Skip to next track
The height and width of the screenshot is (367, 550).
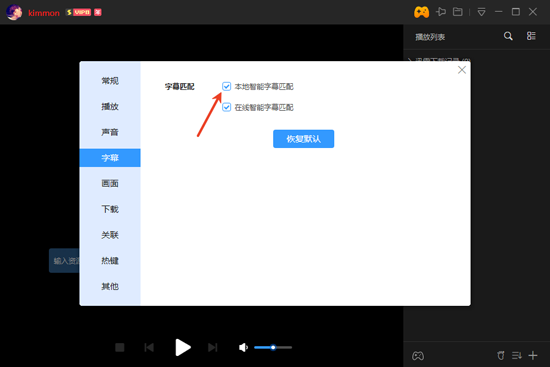[213, 347]
